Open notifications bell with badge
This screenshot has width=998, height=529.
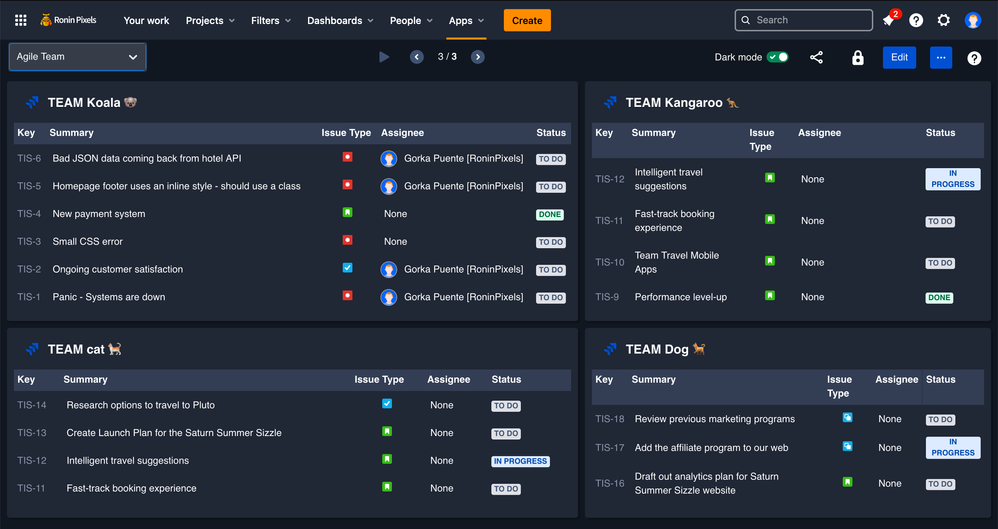[x=889, y=20]
